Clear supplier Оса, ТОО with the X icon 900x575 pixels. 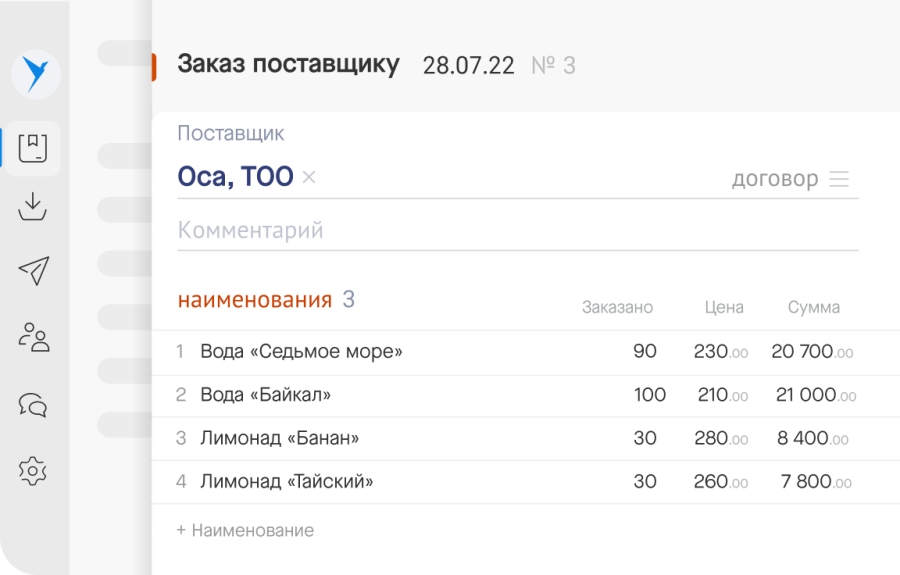coord(309,177)
